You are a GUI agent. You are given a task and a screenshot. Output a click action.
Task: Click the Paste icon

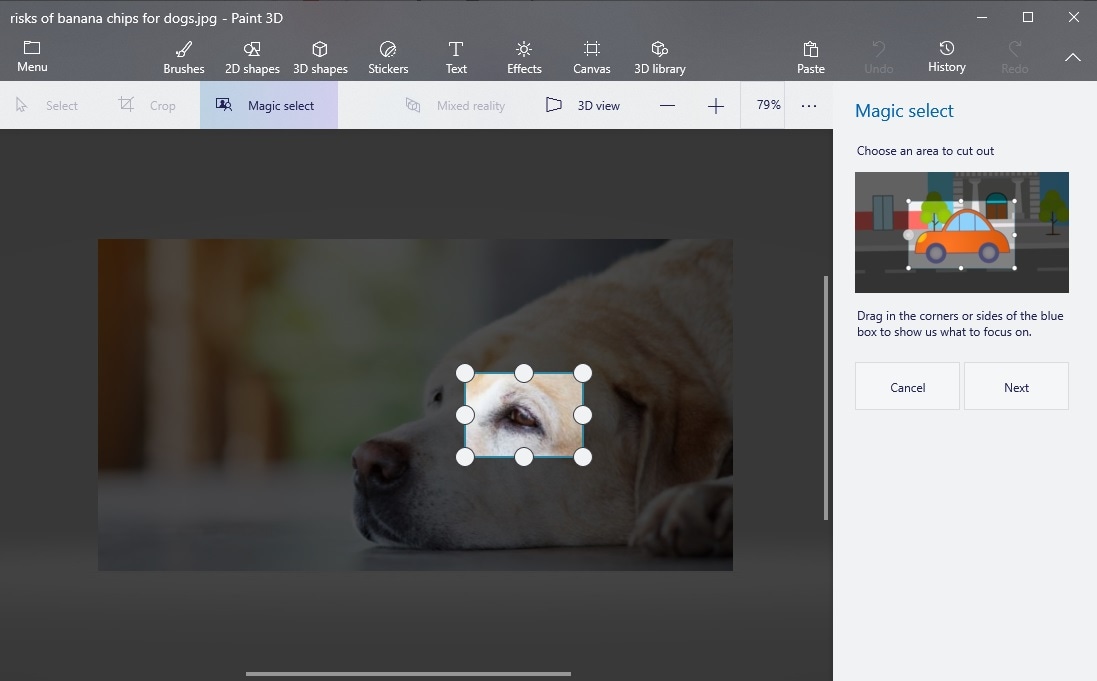(810, 49)
